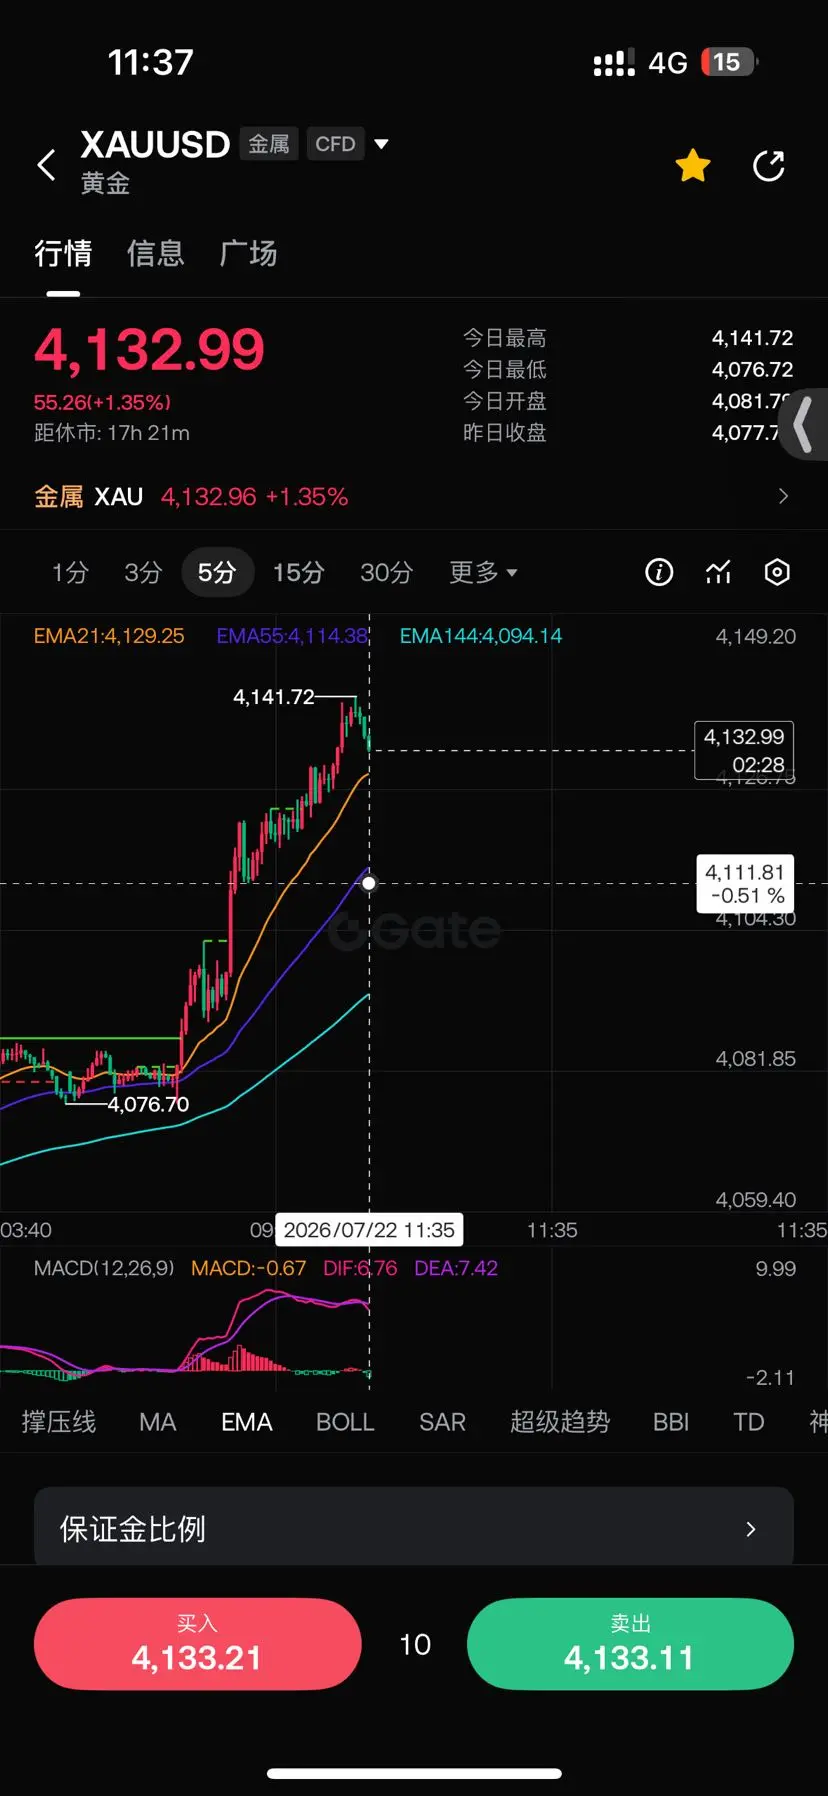Viewport: 828px width, 1796px height.
Task: Tap the 卖出 4,133.11 button
Action: (630, 1644)
